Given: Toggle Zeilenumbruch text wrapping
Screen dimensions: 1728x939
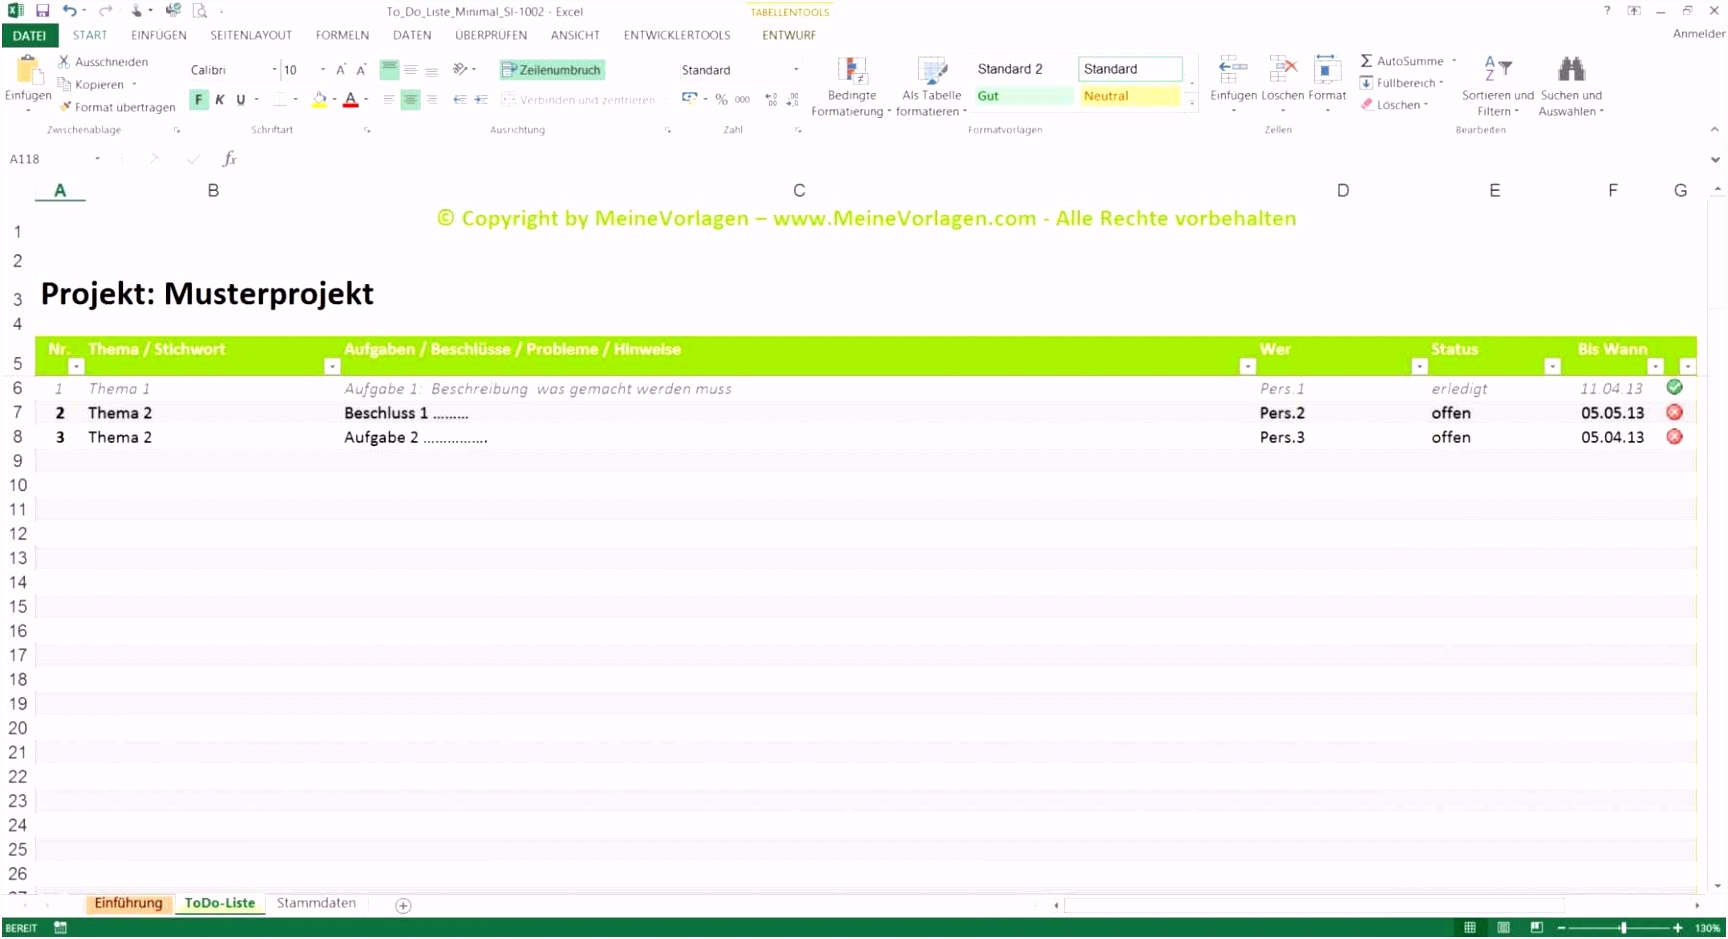Looking at the screenshot, I should click(x=552, y=70).
